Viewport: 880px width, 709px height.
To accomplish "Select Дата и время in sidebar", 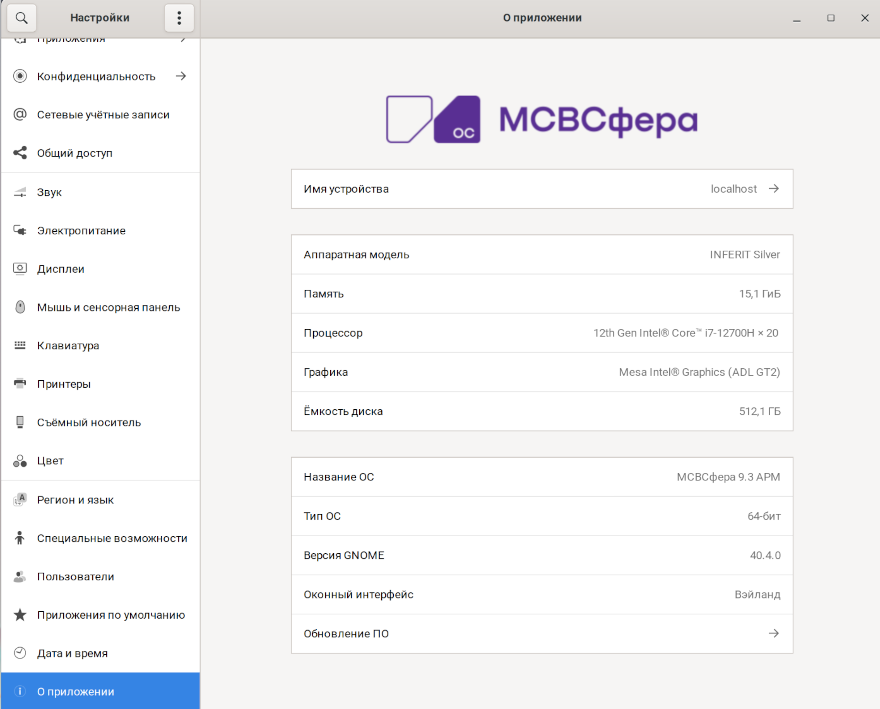I will point(100,653).
